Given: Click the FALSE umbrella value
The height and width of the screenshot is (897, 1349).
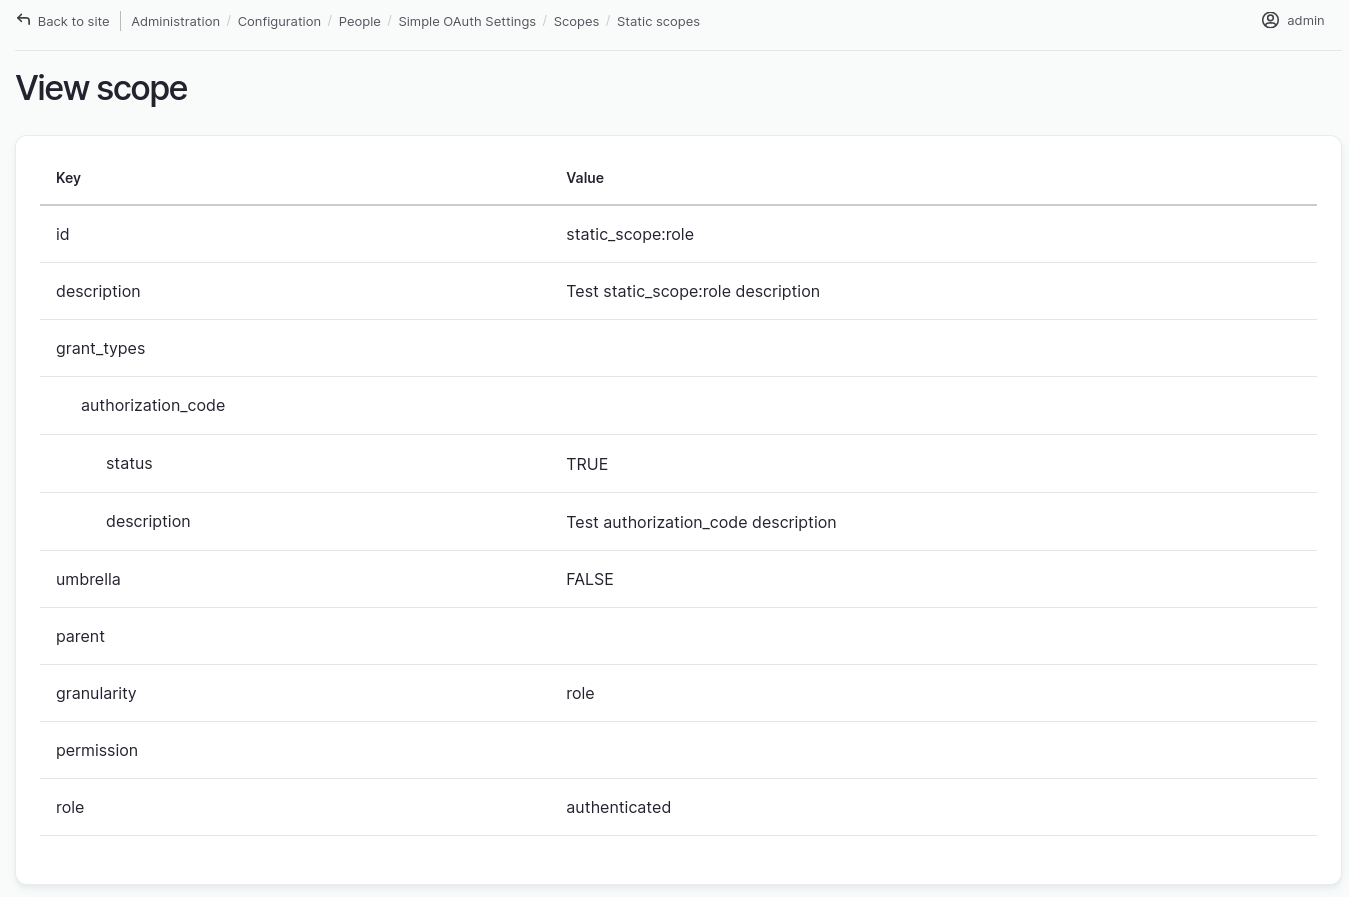Looking at the screenshot, I should click(x=590, y=579).
